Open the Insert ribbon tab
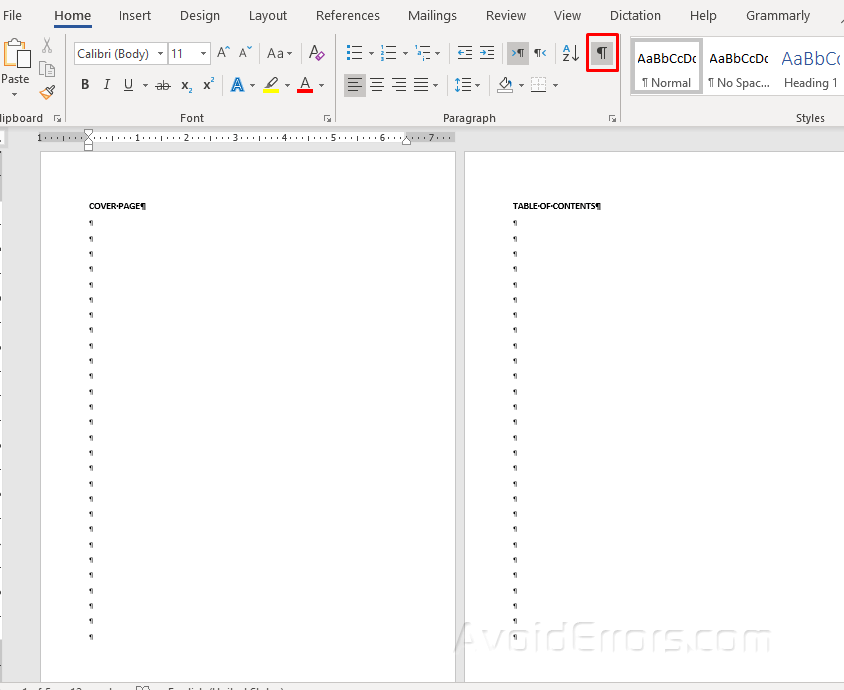 click(x=135, y=16)
